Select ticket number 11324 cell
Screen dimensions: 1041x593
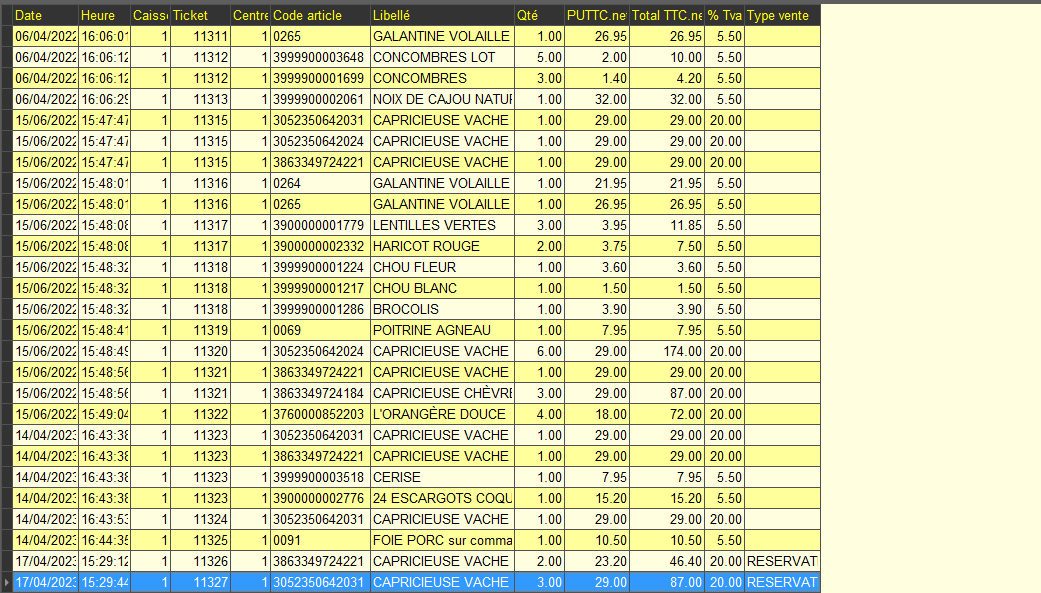click(x=200, y=519)
